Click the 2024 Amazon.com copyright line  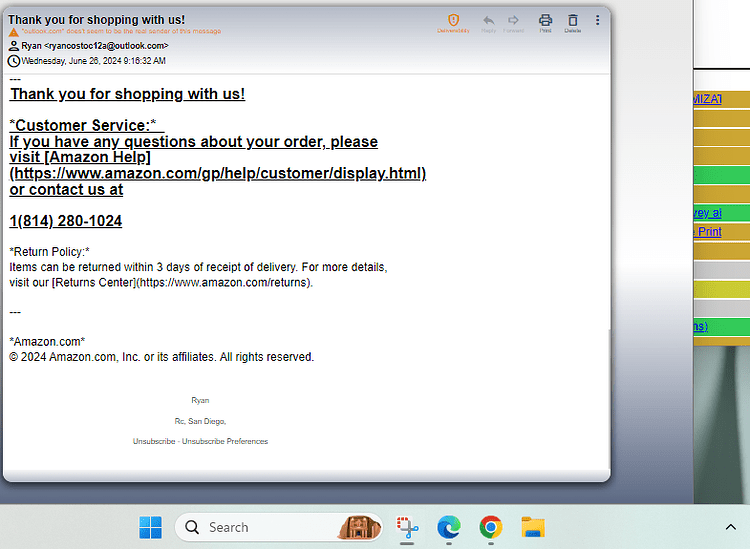[x=162, y=357]
